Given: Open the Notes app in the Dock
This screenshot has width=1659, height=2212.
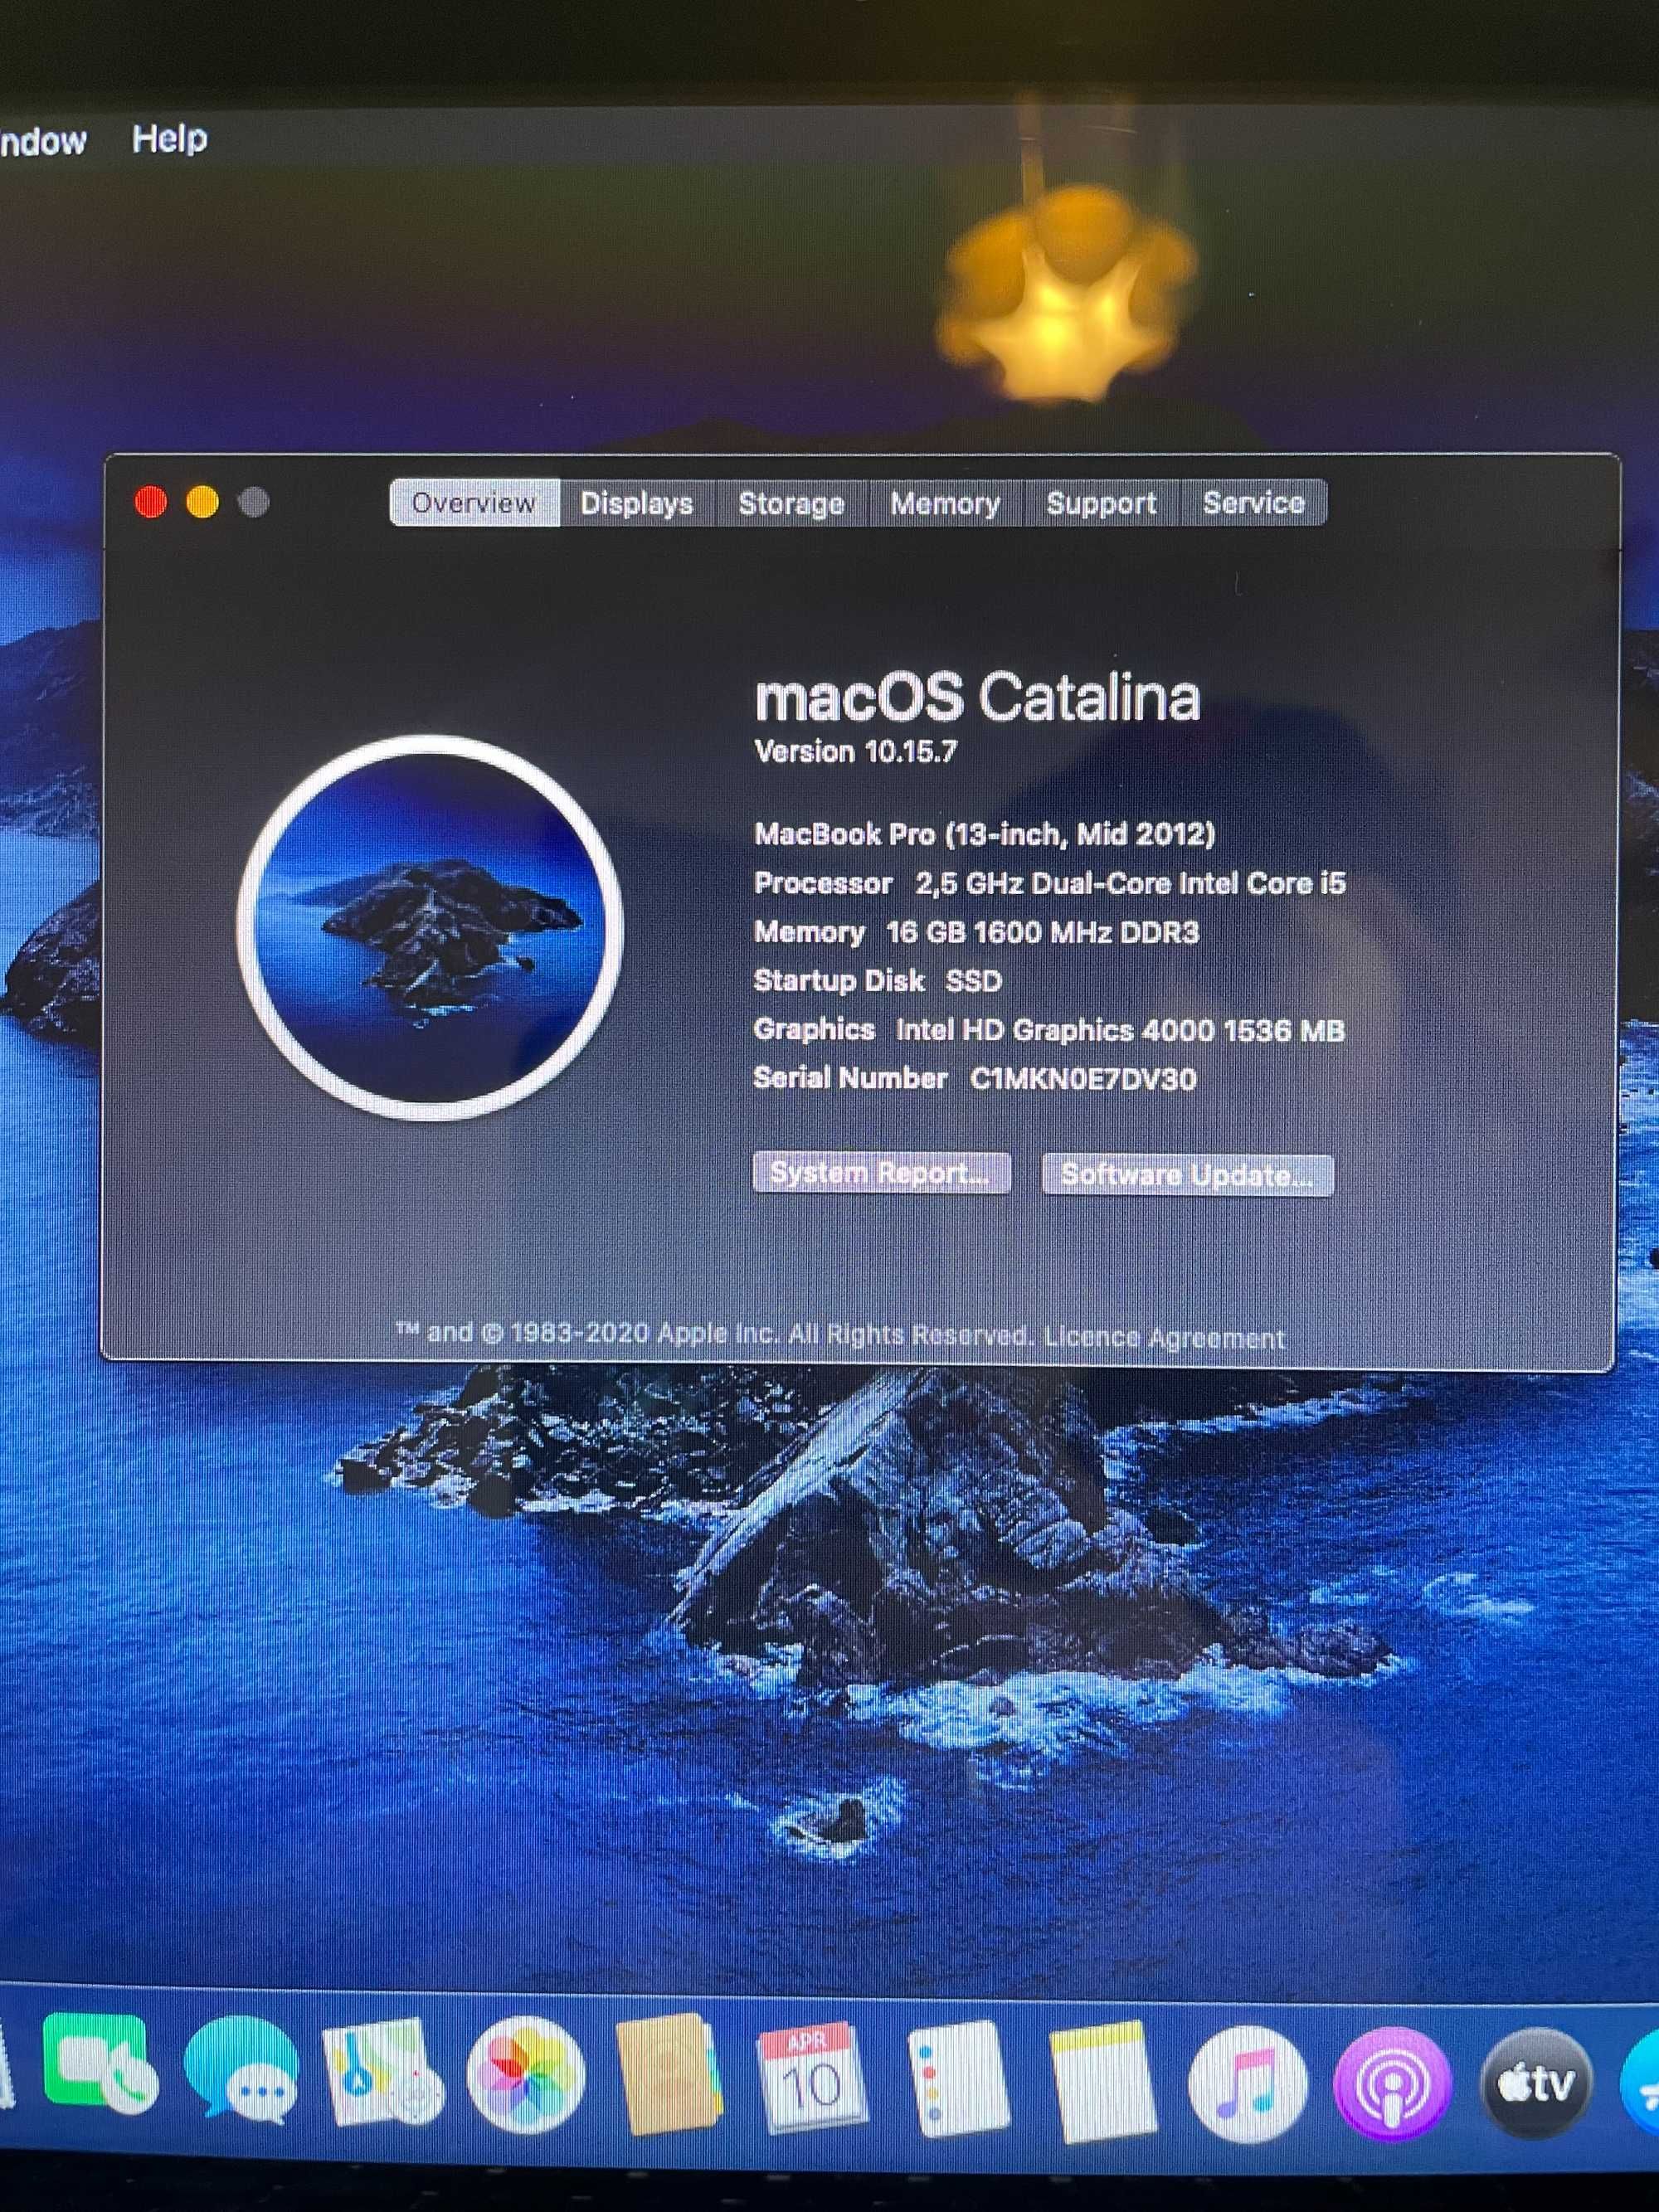Looking at the screenshot, I should pos(1103,2080).
